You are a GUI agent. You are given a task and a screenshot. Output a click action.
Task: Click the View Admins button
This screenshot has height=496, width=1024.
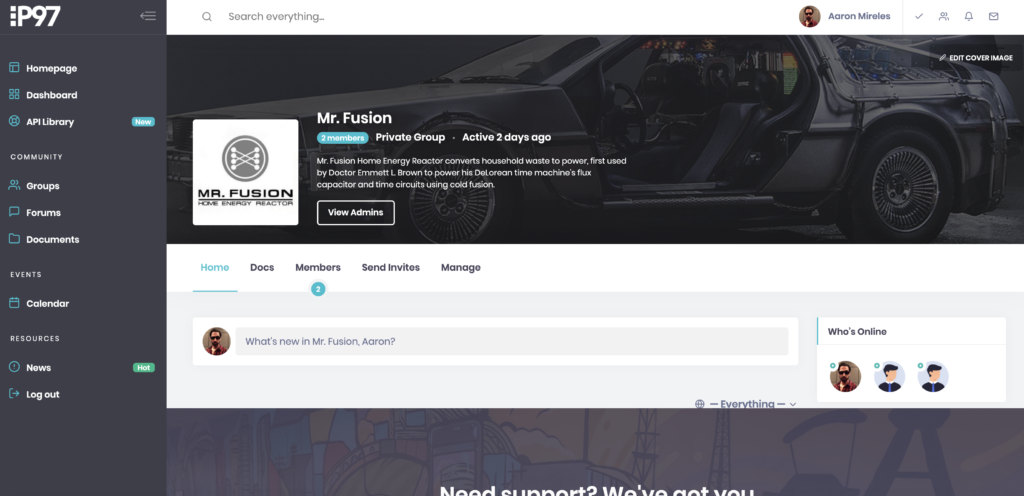click(x=356, y=213)
